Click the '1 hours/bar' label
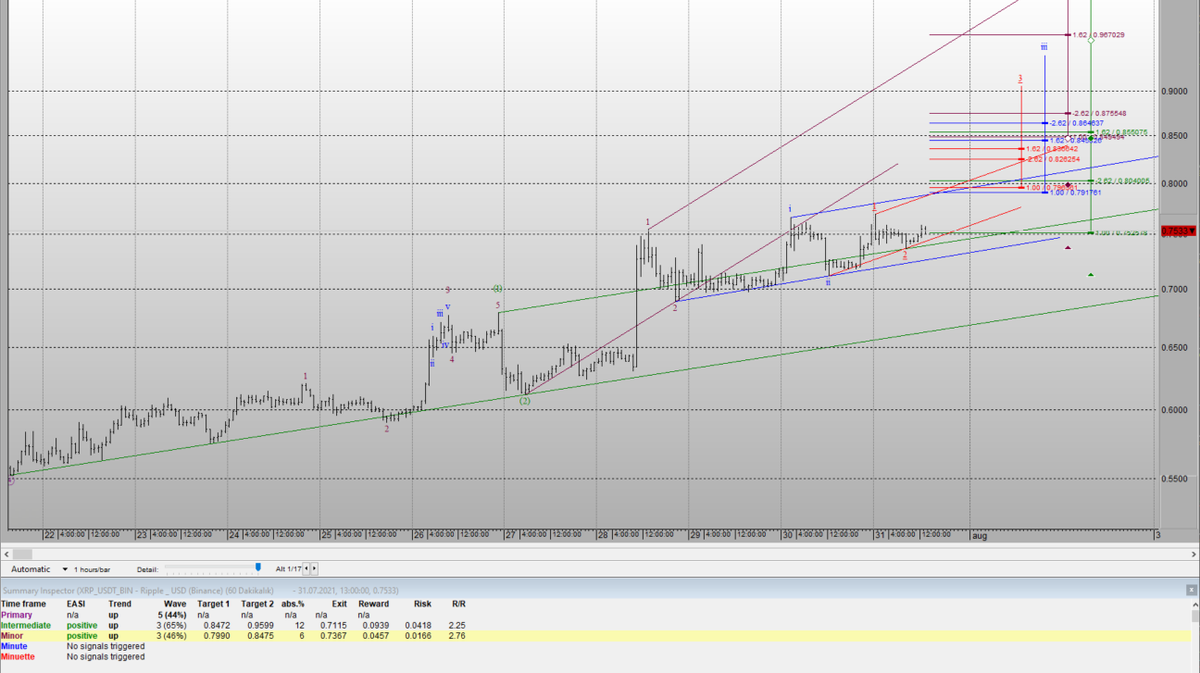The image size is (1200, 673). (93, 568)
